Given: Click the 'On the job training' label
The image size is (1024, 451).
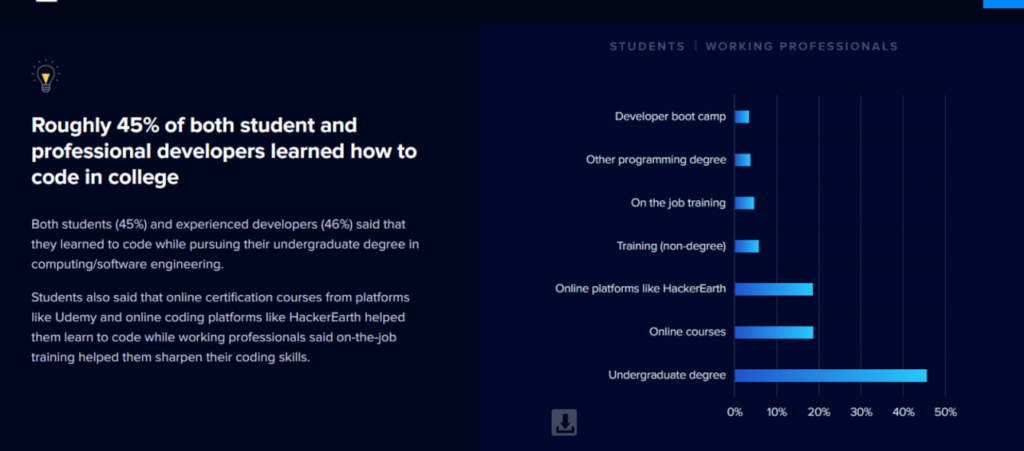Looking at the screenshot, I should [678, 203].
